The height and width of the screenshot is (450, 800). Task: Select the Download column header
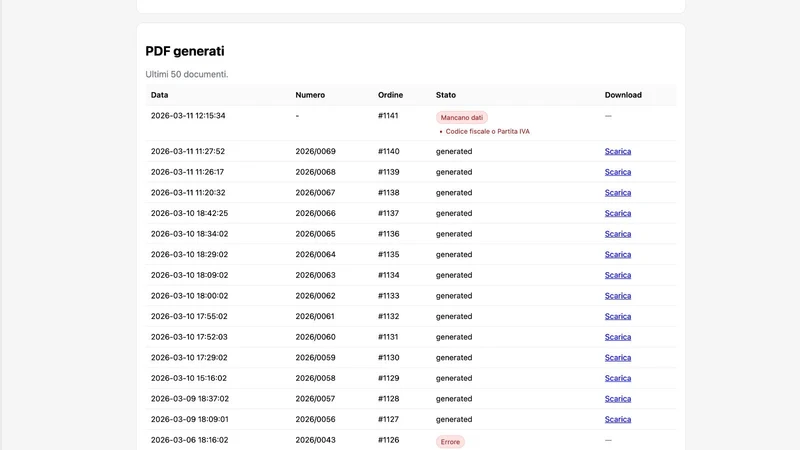point(623,95)
